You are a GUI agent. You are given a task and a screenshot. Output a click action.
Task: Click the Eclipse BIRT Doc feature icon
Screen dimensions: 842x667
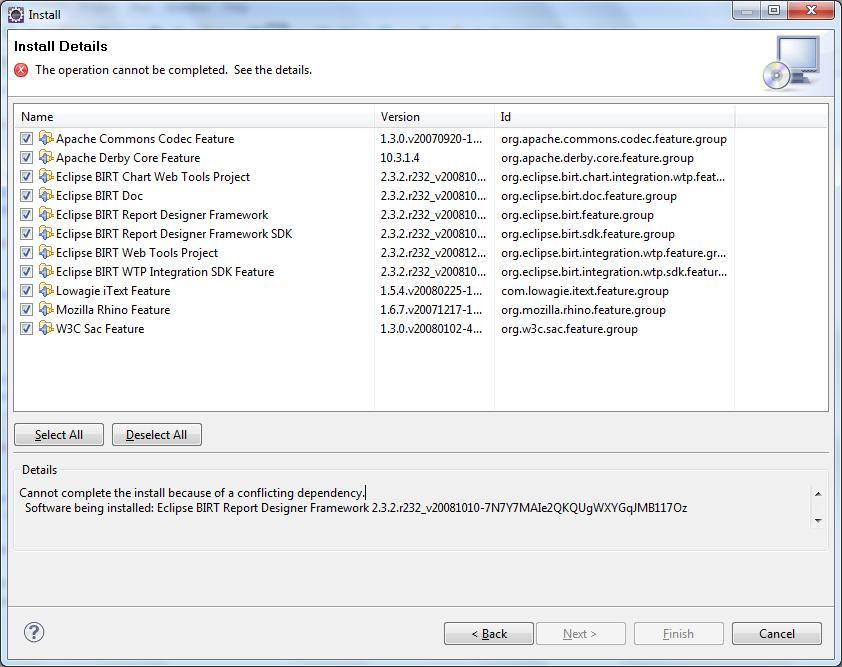coord(47,195)
